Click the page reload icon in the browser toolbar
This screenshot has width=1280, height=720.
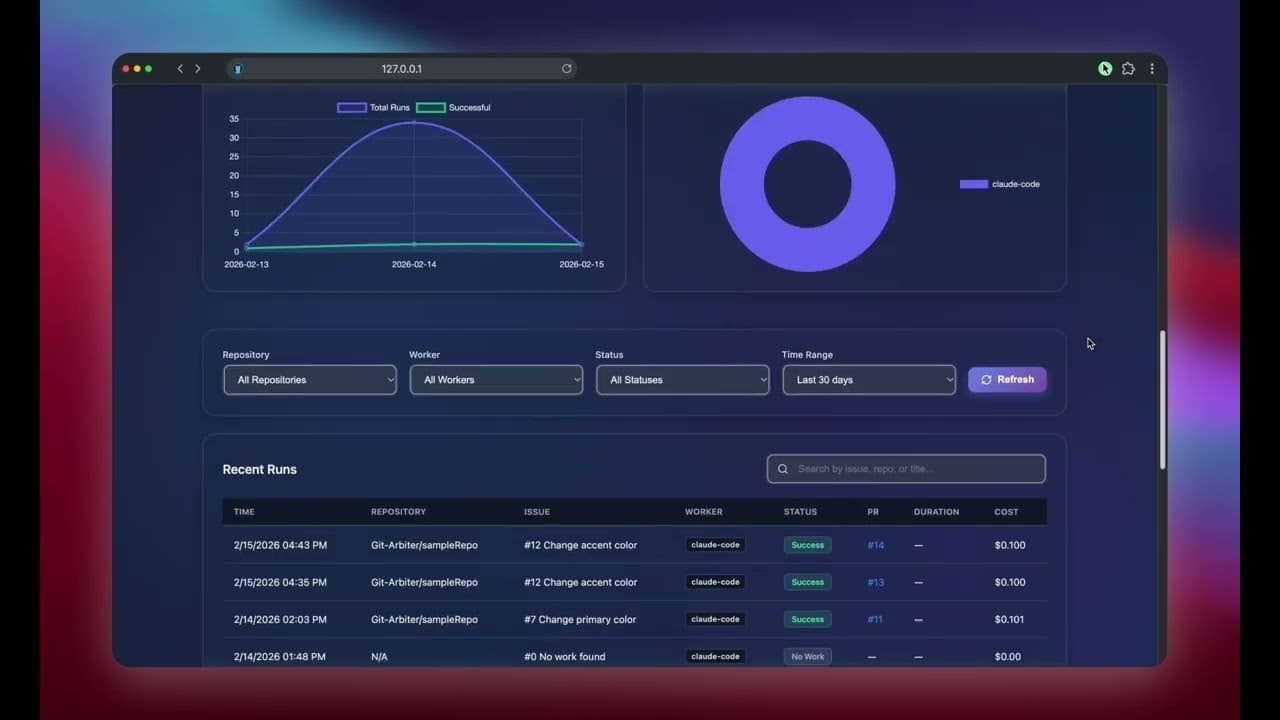(x=567, y=69)
